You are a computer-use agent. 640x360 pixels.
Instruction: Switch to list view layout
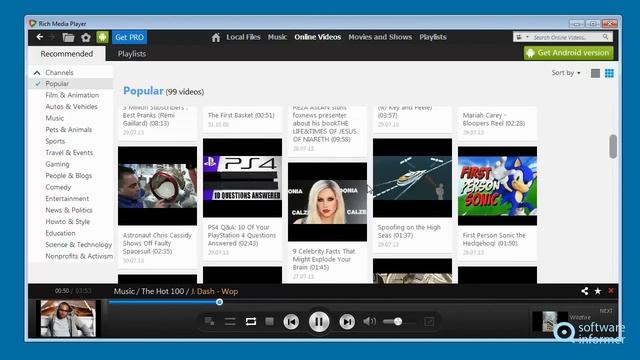pos(596,73)
